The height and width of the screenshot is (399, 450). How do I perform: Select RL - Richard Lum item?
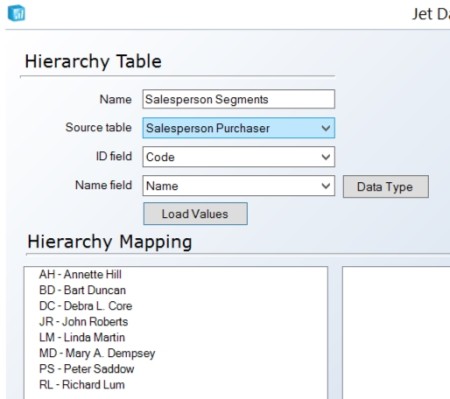[82, 384]
